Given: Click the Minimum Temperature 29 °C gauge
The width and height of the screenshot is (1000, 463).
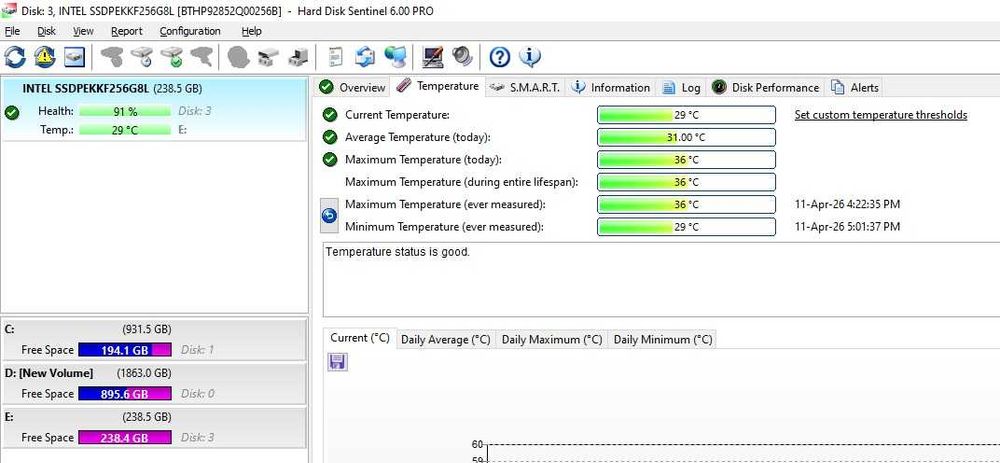Looking at the screenshot, I should coord(686,226).
